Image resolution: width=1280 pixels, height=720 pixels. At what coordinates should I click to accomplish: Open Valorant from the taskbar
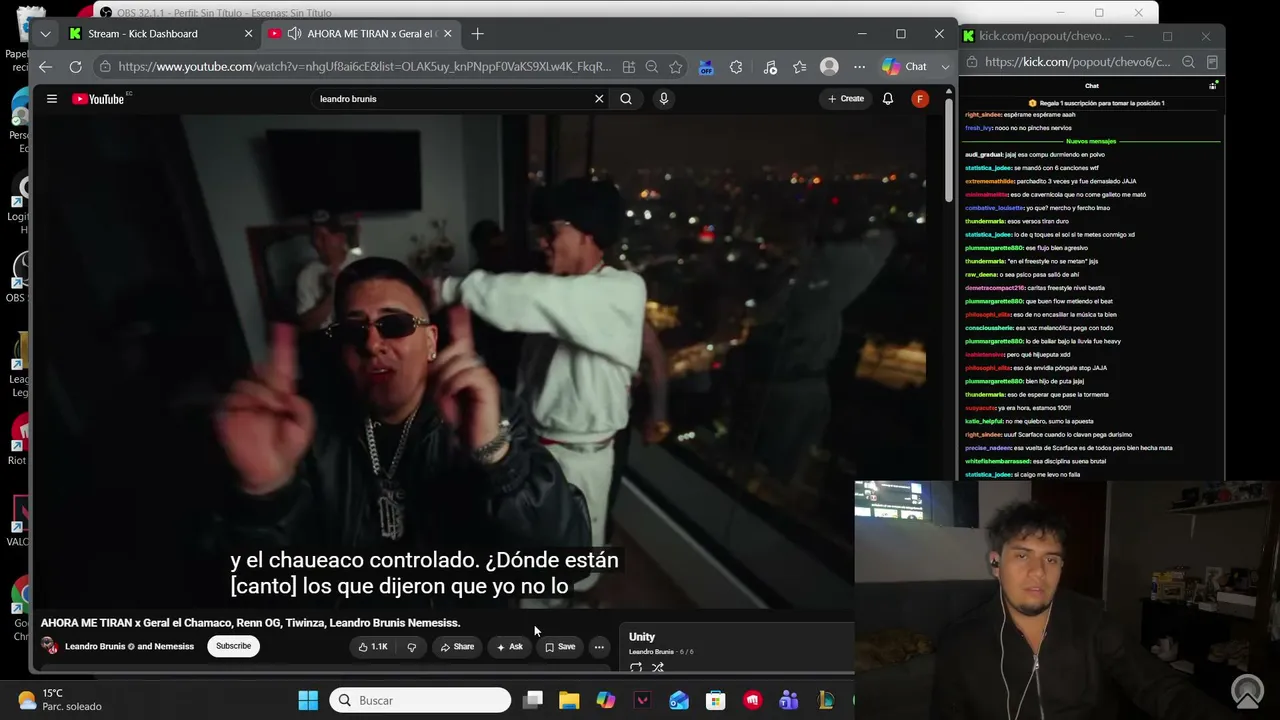[643, 700]
